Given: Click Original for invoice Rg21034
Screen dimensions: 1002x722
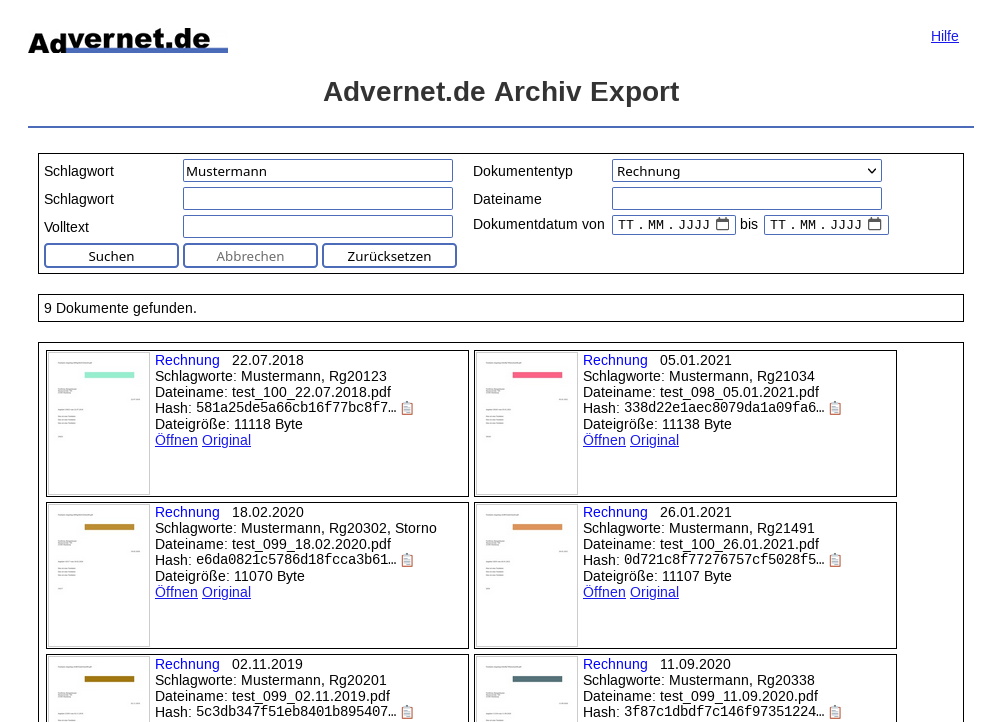Looking at the screenshot, I should [654, 440].
